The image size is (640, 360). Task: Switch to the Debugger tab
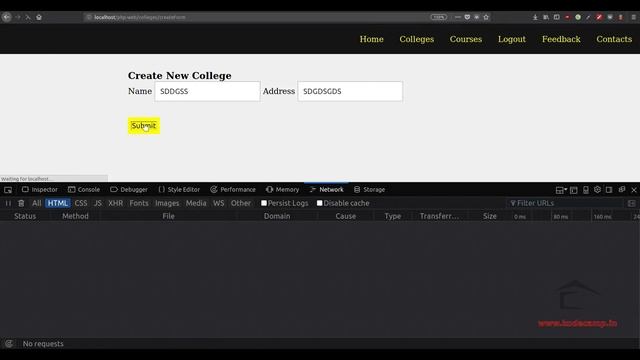[x=129, y=189]
